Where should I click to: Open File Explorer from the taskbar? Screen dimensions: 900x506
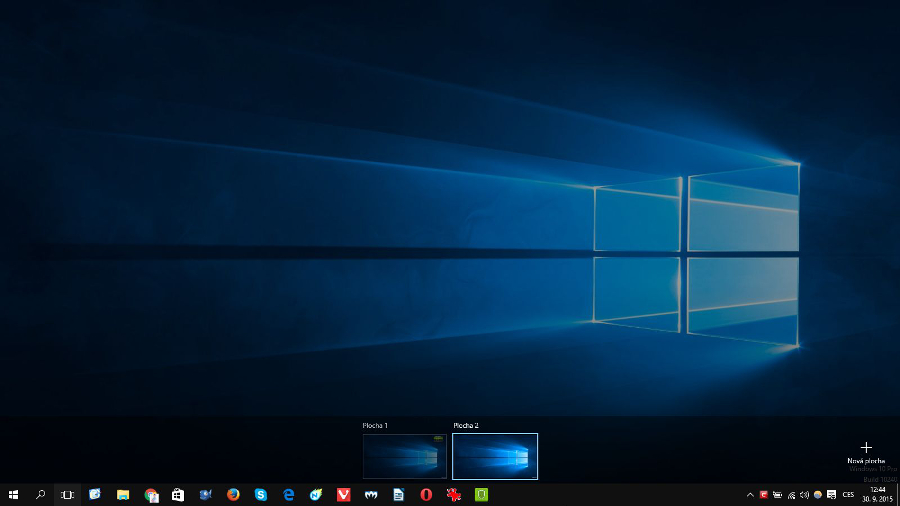[123, 494]
